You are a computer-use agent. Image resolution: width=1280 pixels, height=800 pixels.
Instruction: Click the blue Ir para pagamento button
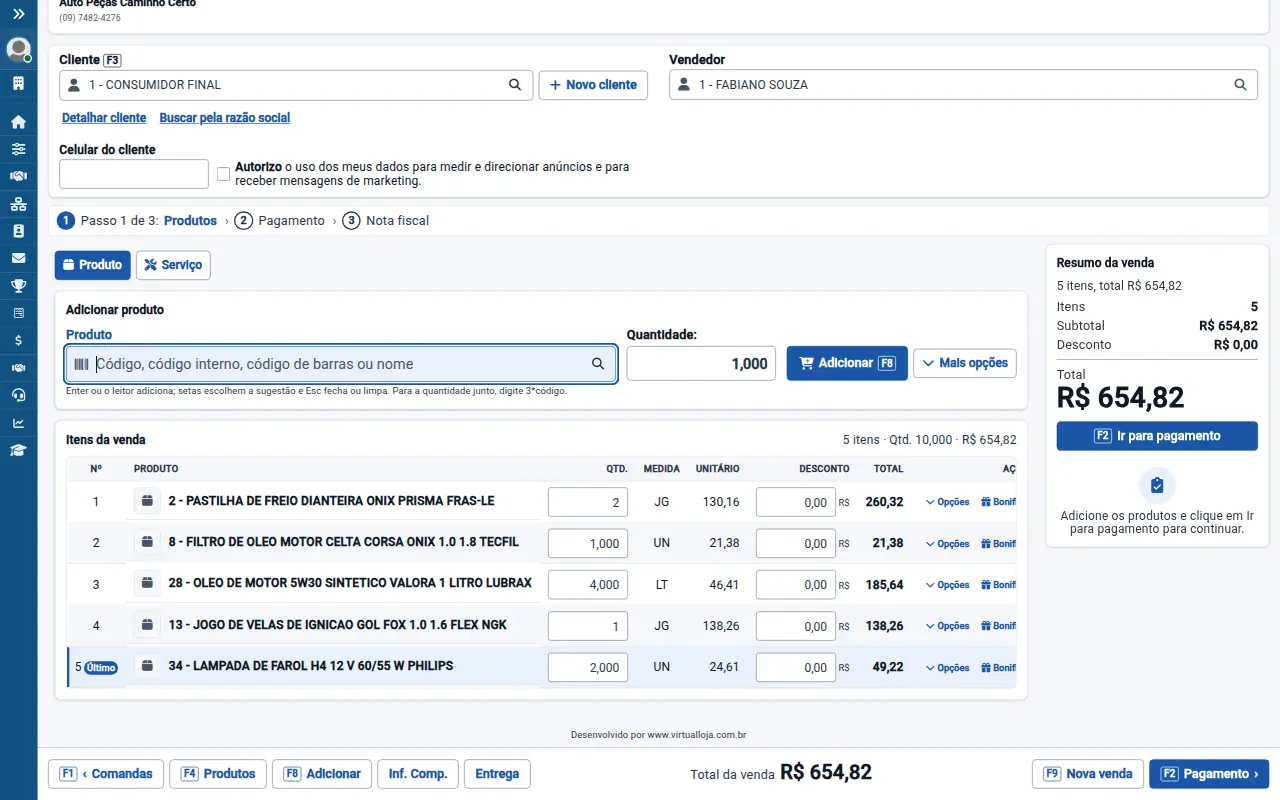1157,436
